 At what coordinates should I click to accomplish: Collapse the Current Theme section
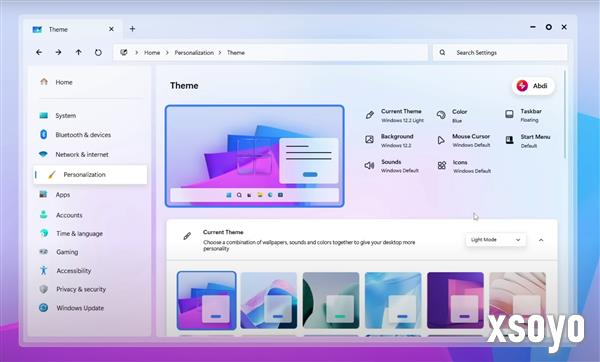[541, 240]
